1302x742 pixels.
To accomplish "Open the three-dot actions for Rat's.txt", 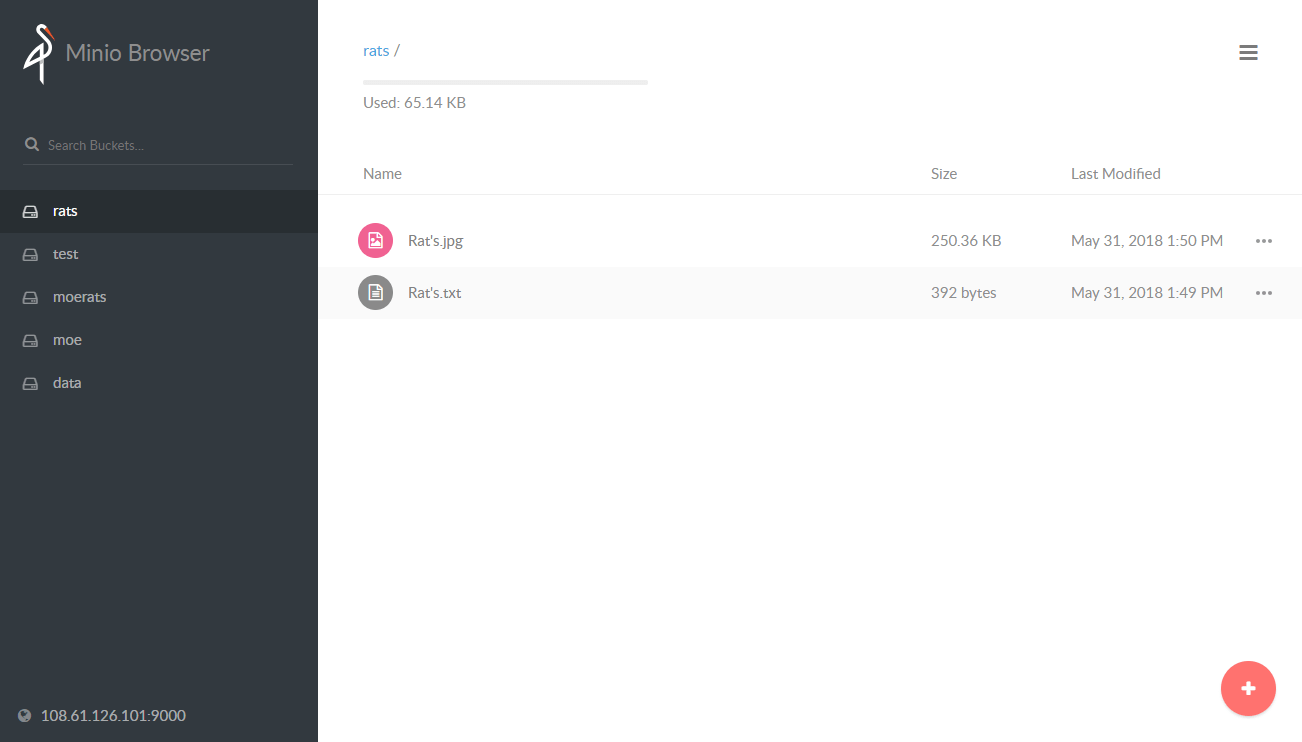I will tap(1264, 293).
